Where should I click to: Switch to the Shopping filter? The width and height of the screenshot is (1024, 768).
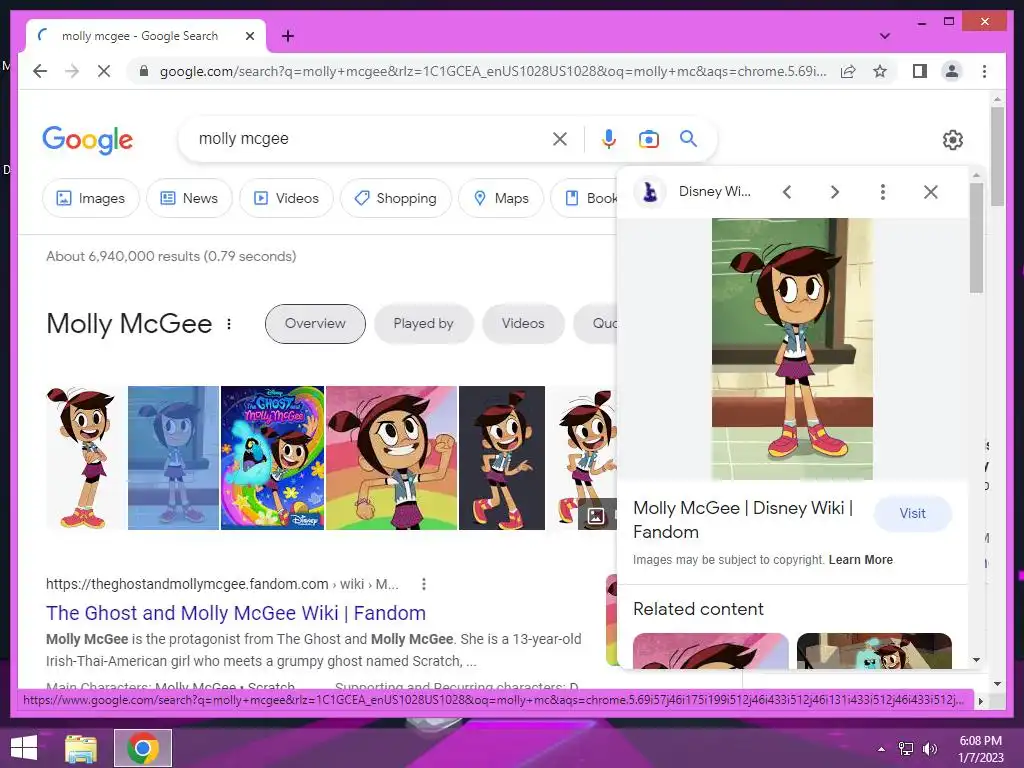point(395,198)
